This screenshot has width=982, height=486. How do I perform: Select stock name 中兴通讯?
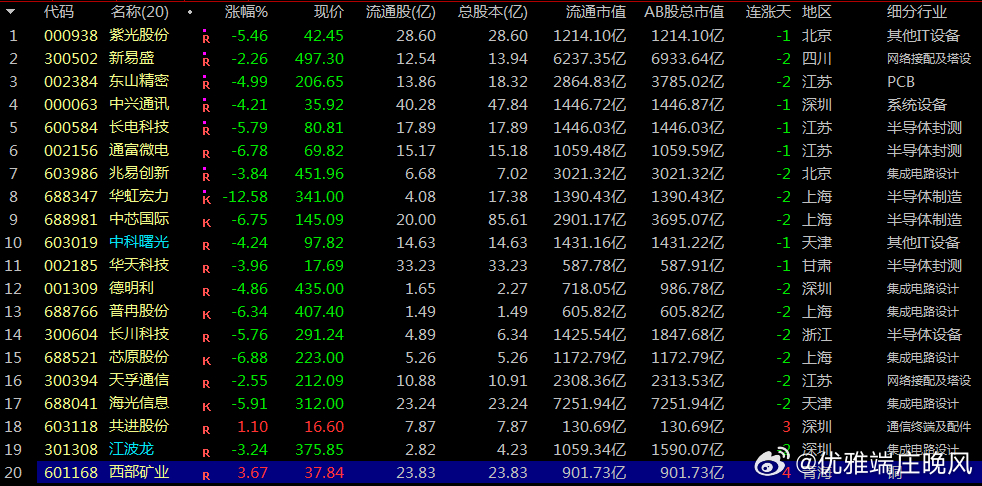tap(139, 104)
